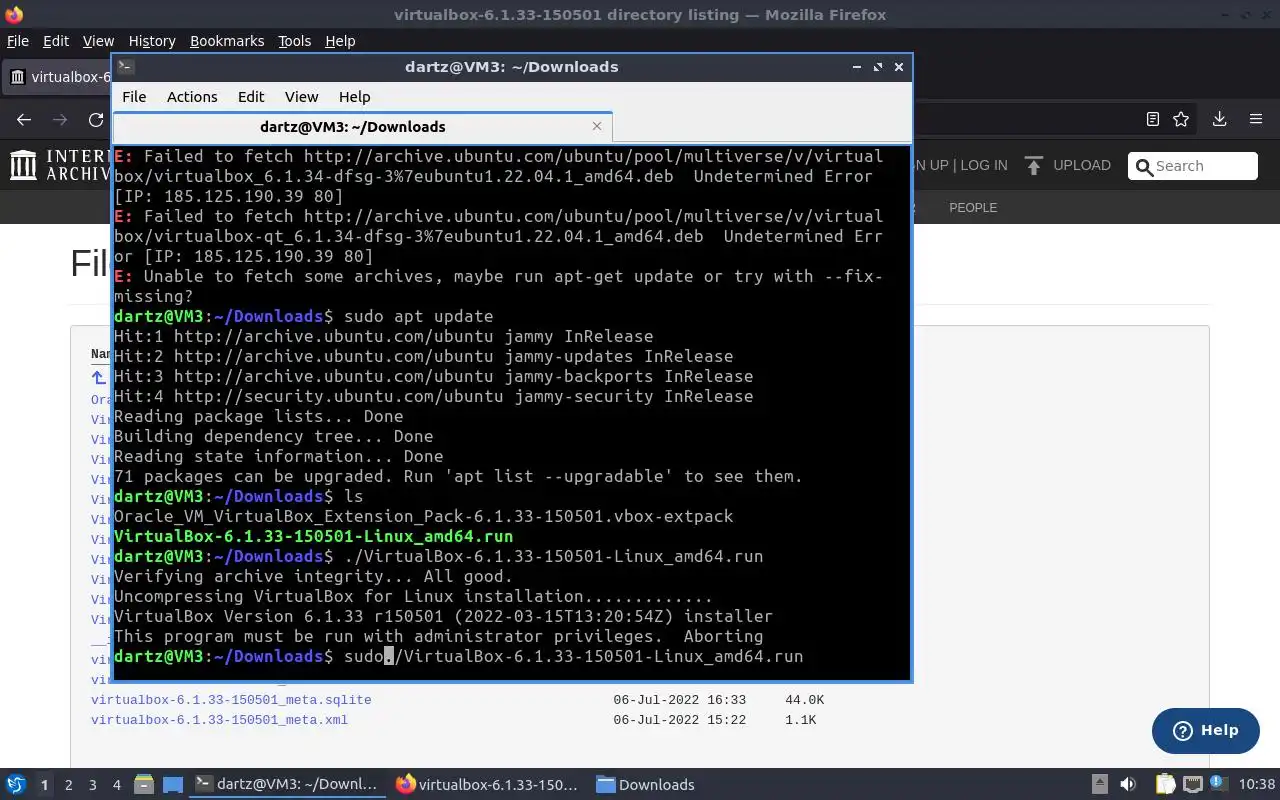Switch to the terminal task in the taskbar
Image resolution: width=1280 pixels, height=800 pixels.
click(x=287, y=784)
